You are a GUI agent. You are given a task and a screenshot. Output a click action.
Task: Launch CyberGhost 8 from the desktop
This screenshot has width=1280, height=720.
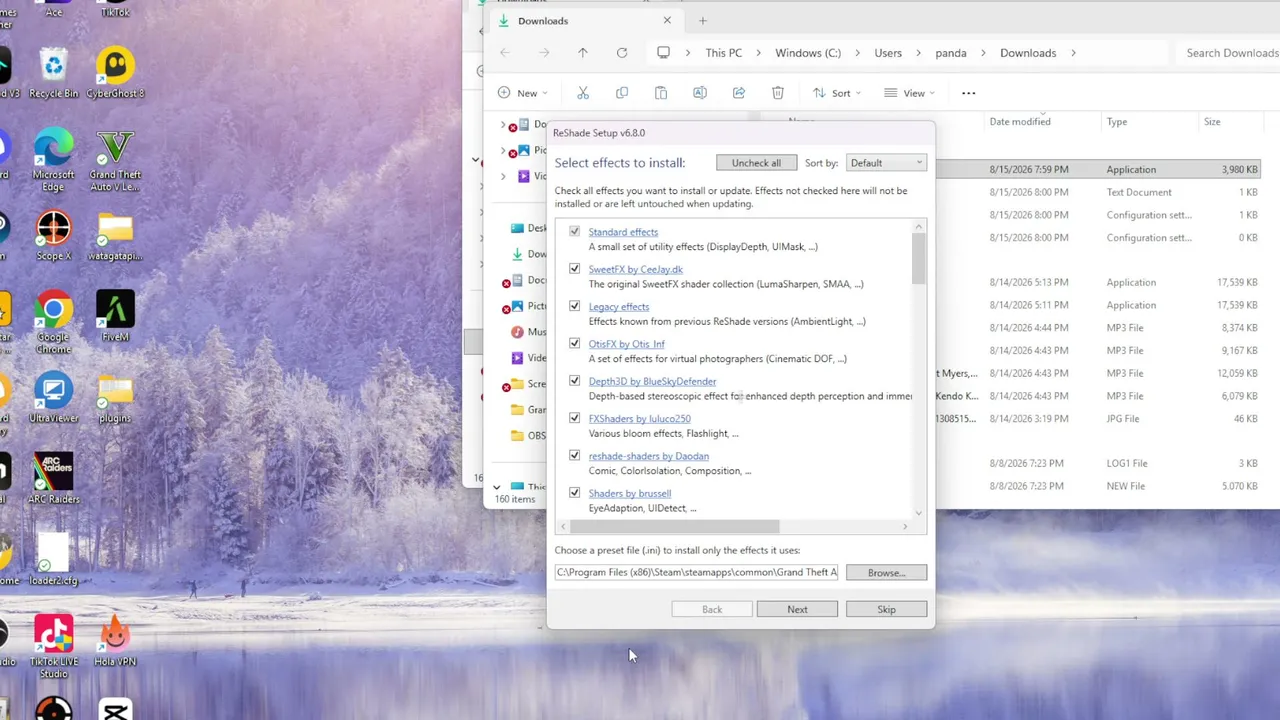coord(115,73)
